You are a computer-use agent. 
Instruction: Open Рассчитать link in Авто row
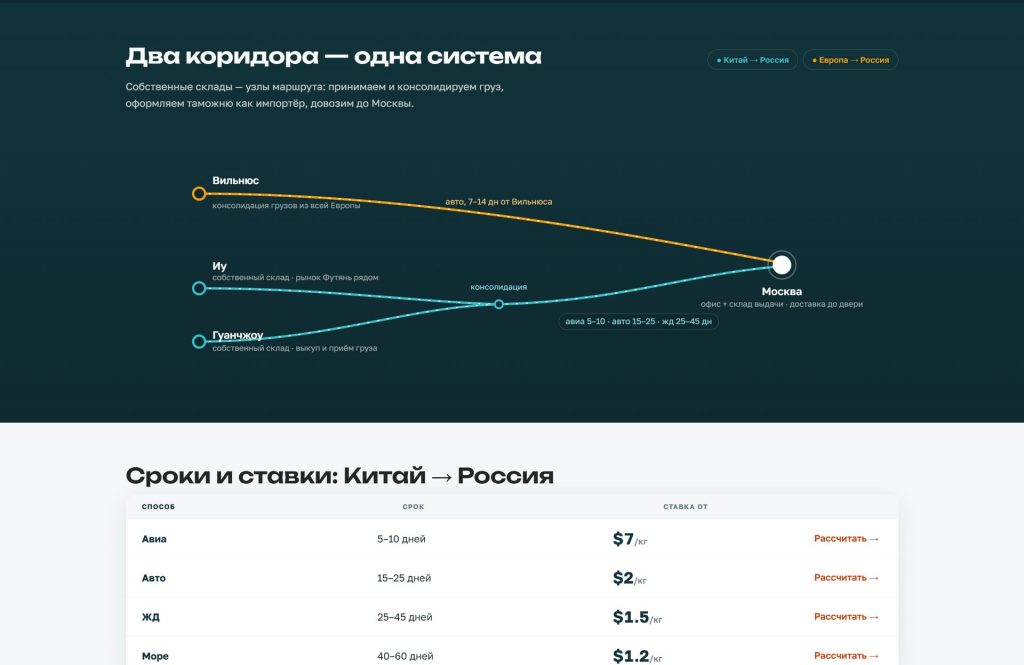846,577
